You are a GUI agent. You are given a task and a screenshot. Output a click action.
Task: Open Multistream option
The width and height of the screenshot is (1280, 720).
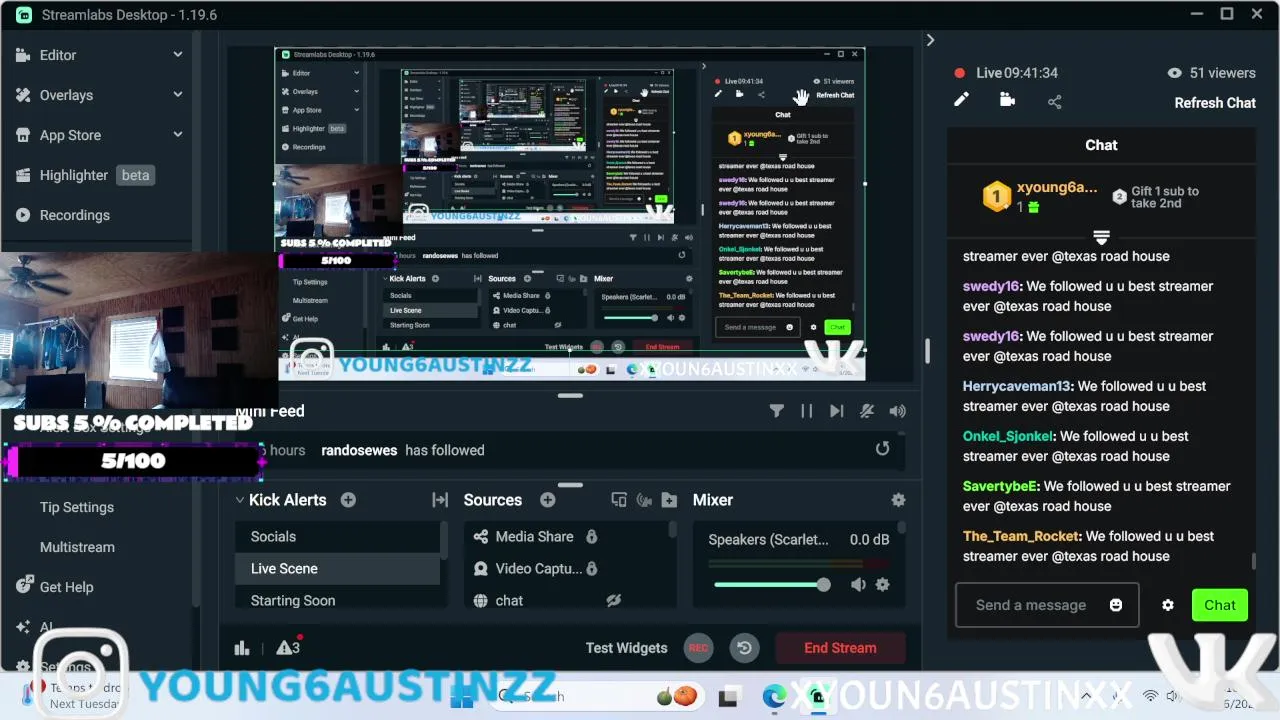tap(77, 547)
